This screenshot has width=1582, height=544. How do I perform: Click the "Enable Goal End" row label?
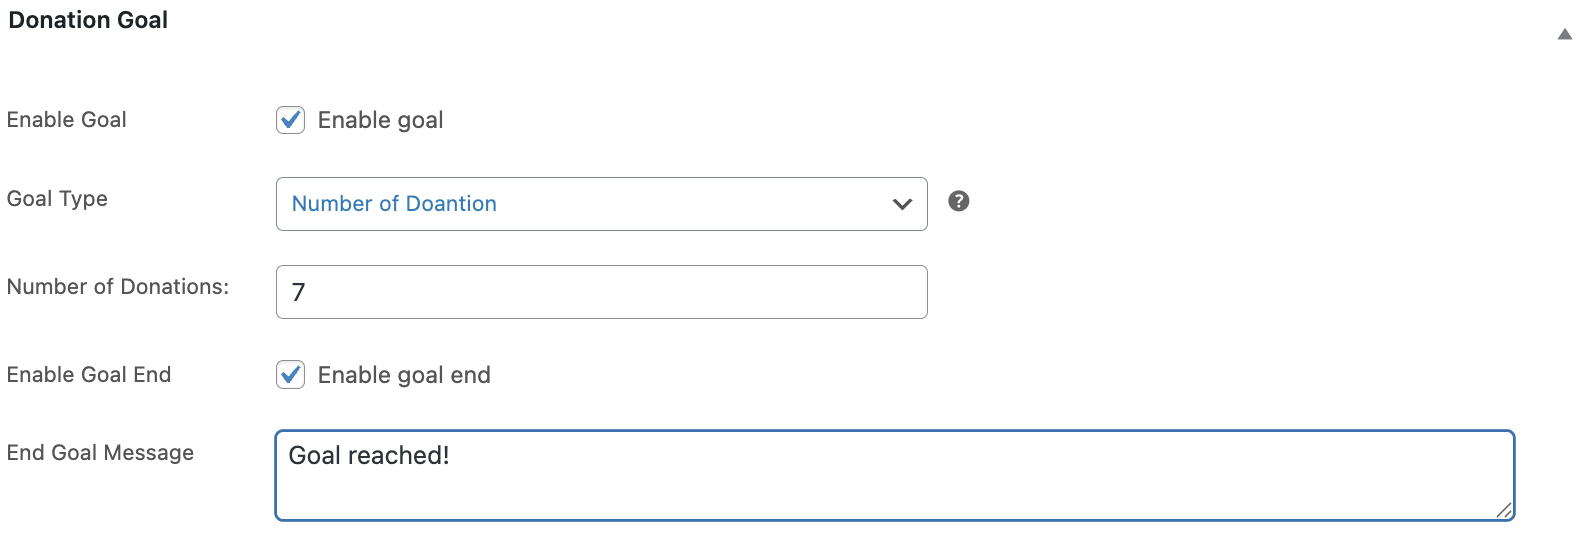(89, 375)
